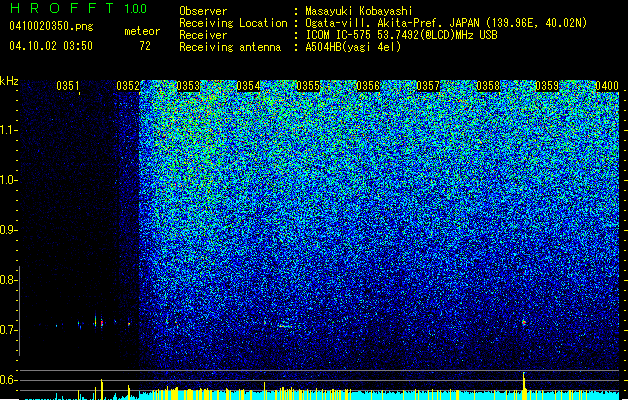Viewport: 629px width, 400px height.
Task: Click the 0.9 kHz axis label
Action: [x=9, y=230]
